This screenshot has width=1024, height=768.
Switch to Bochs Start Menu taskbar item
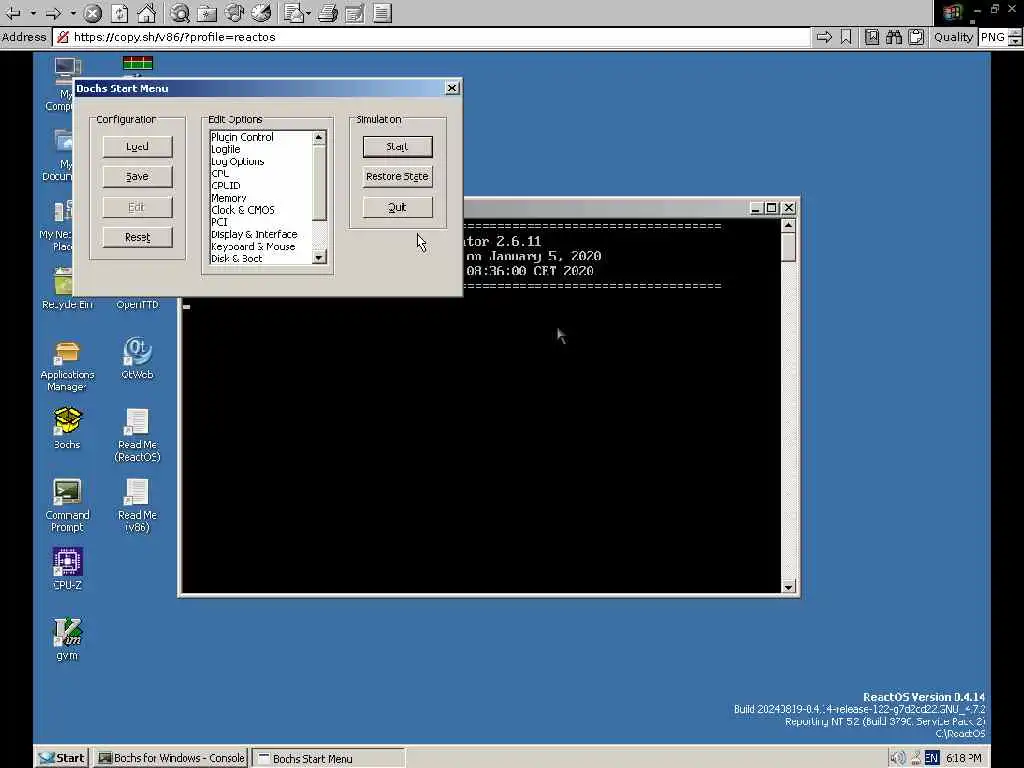click(328, 758)
